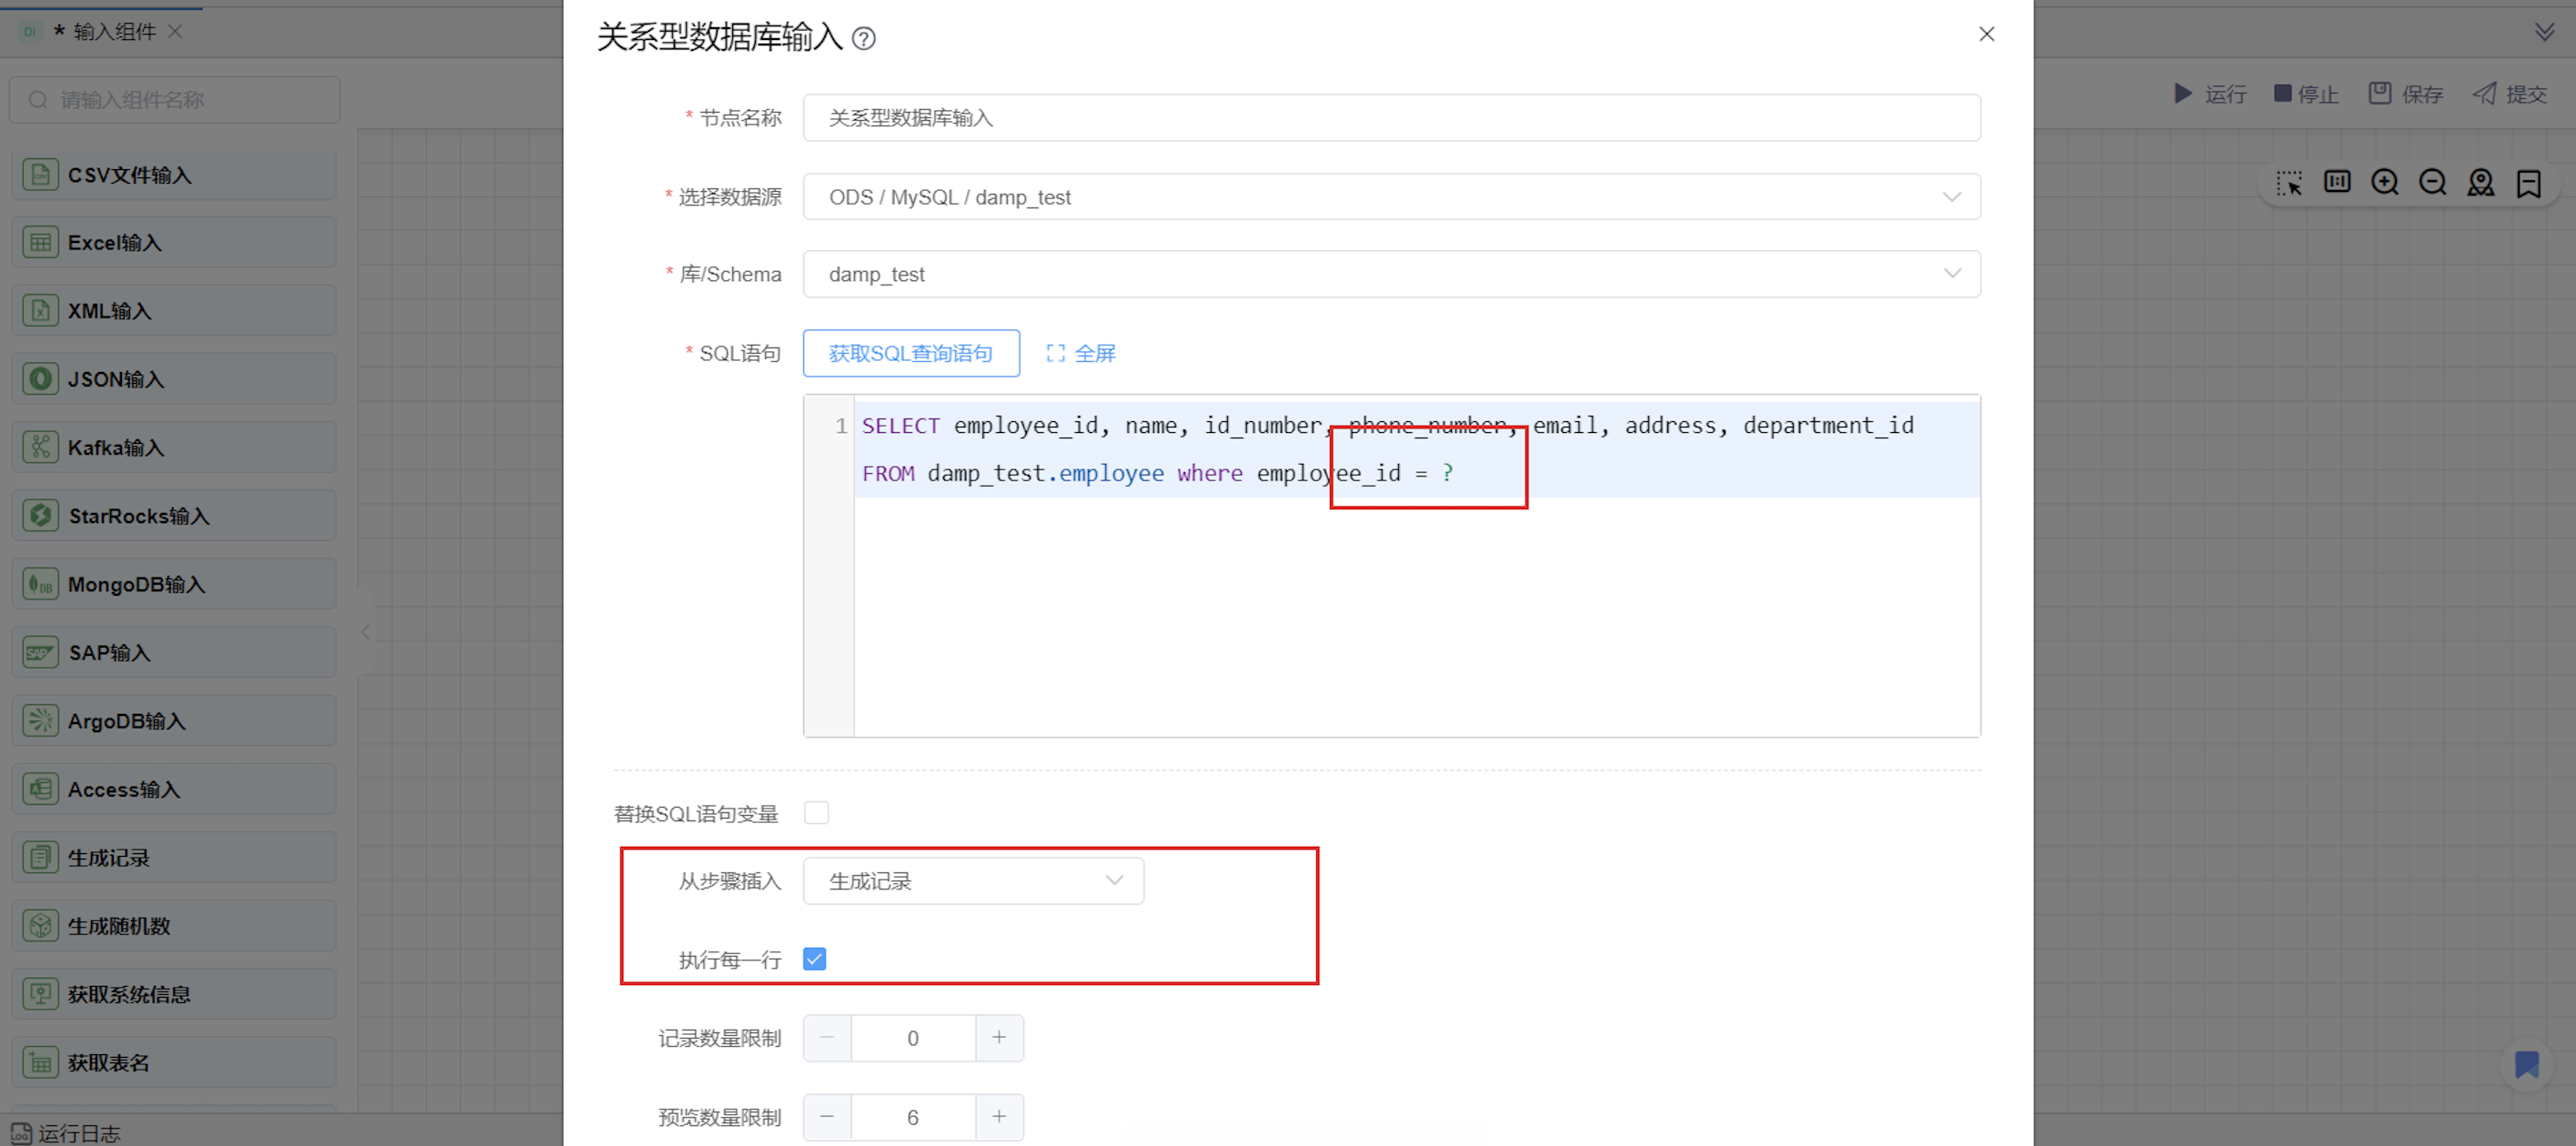The height and width of the screenshot is (1146, 2576).
Task: Uncheck the execute each row checkbox
Action: [x=815, y=959]
